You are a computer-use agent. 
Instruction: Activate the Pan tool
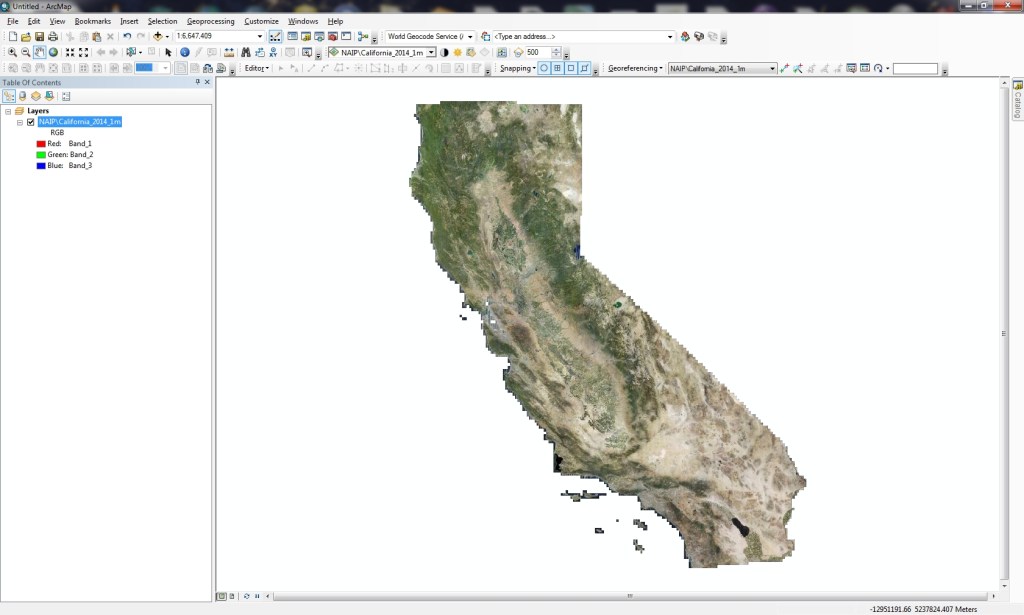(37, 50)
